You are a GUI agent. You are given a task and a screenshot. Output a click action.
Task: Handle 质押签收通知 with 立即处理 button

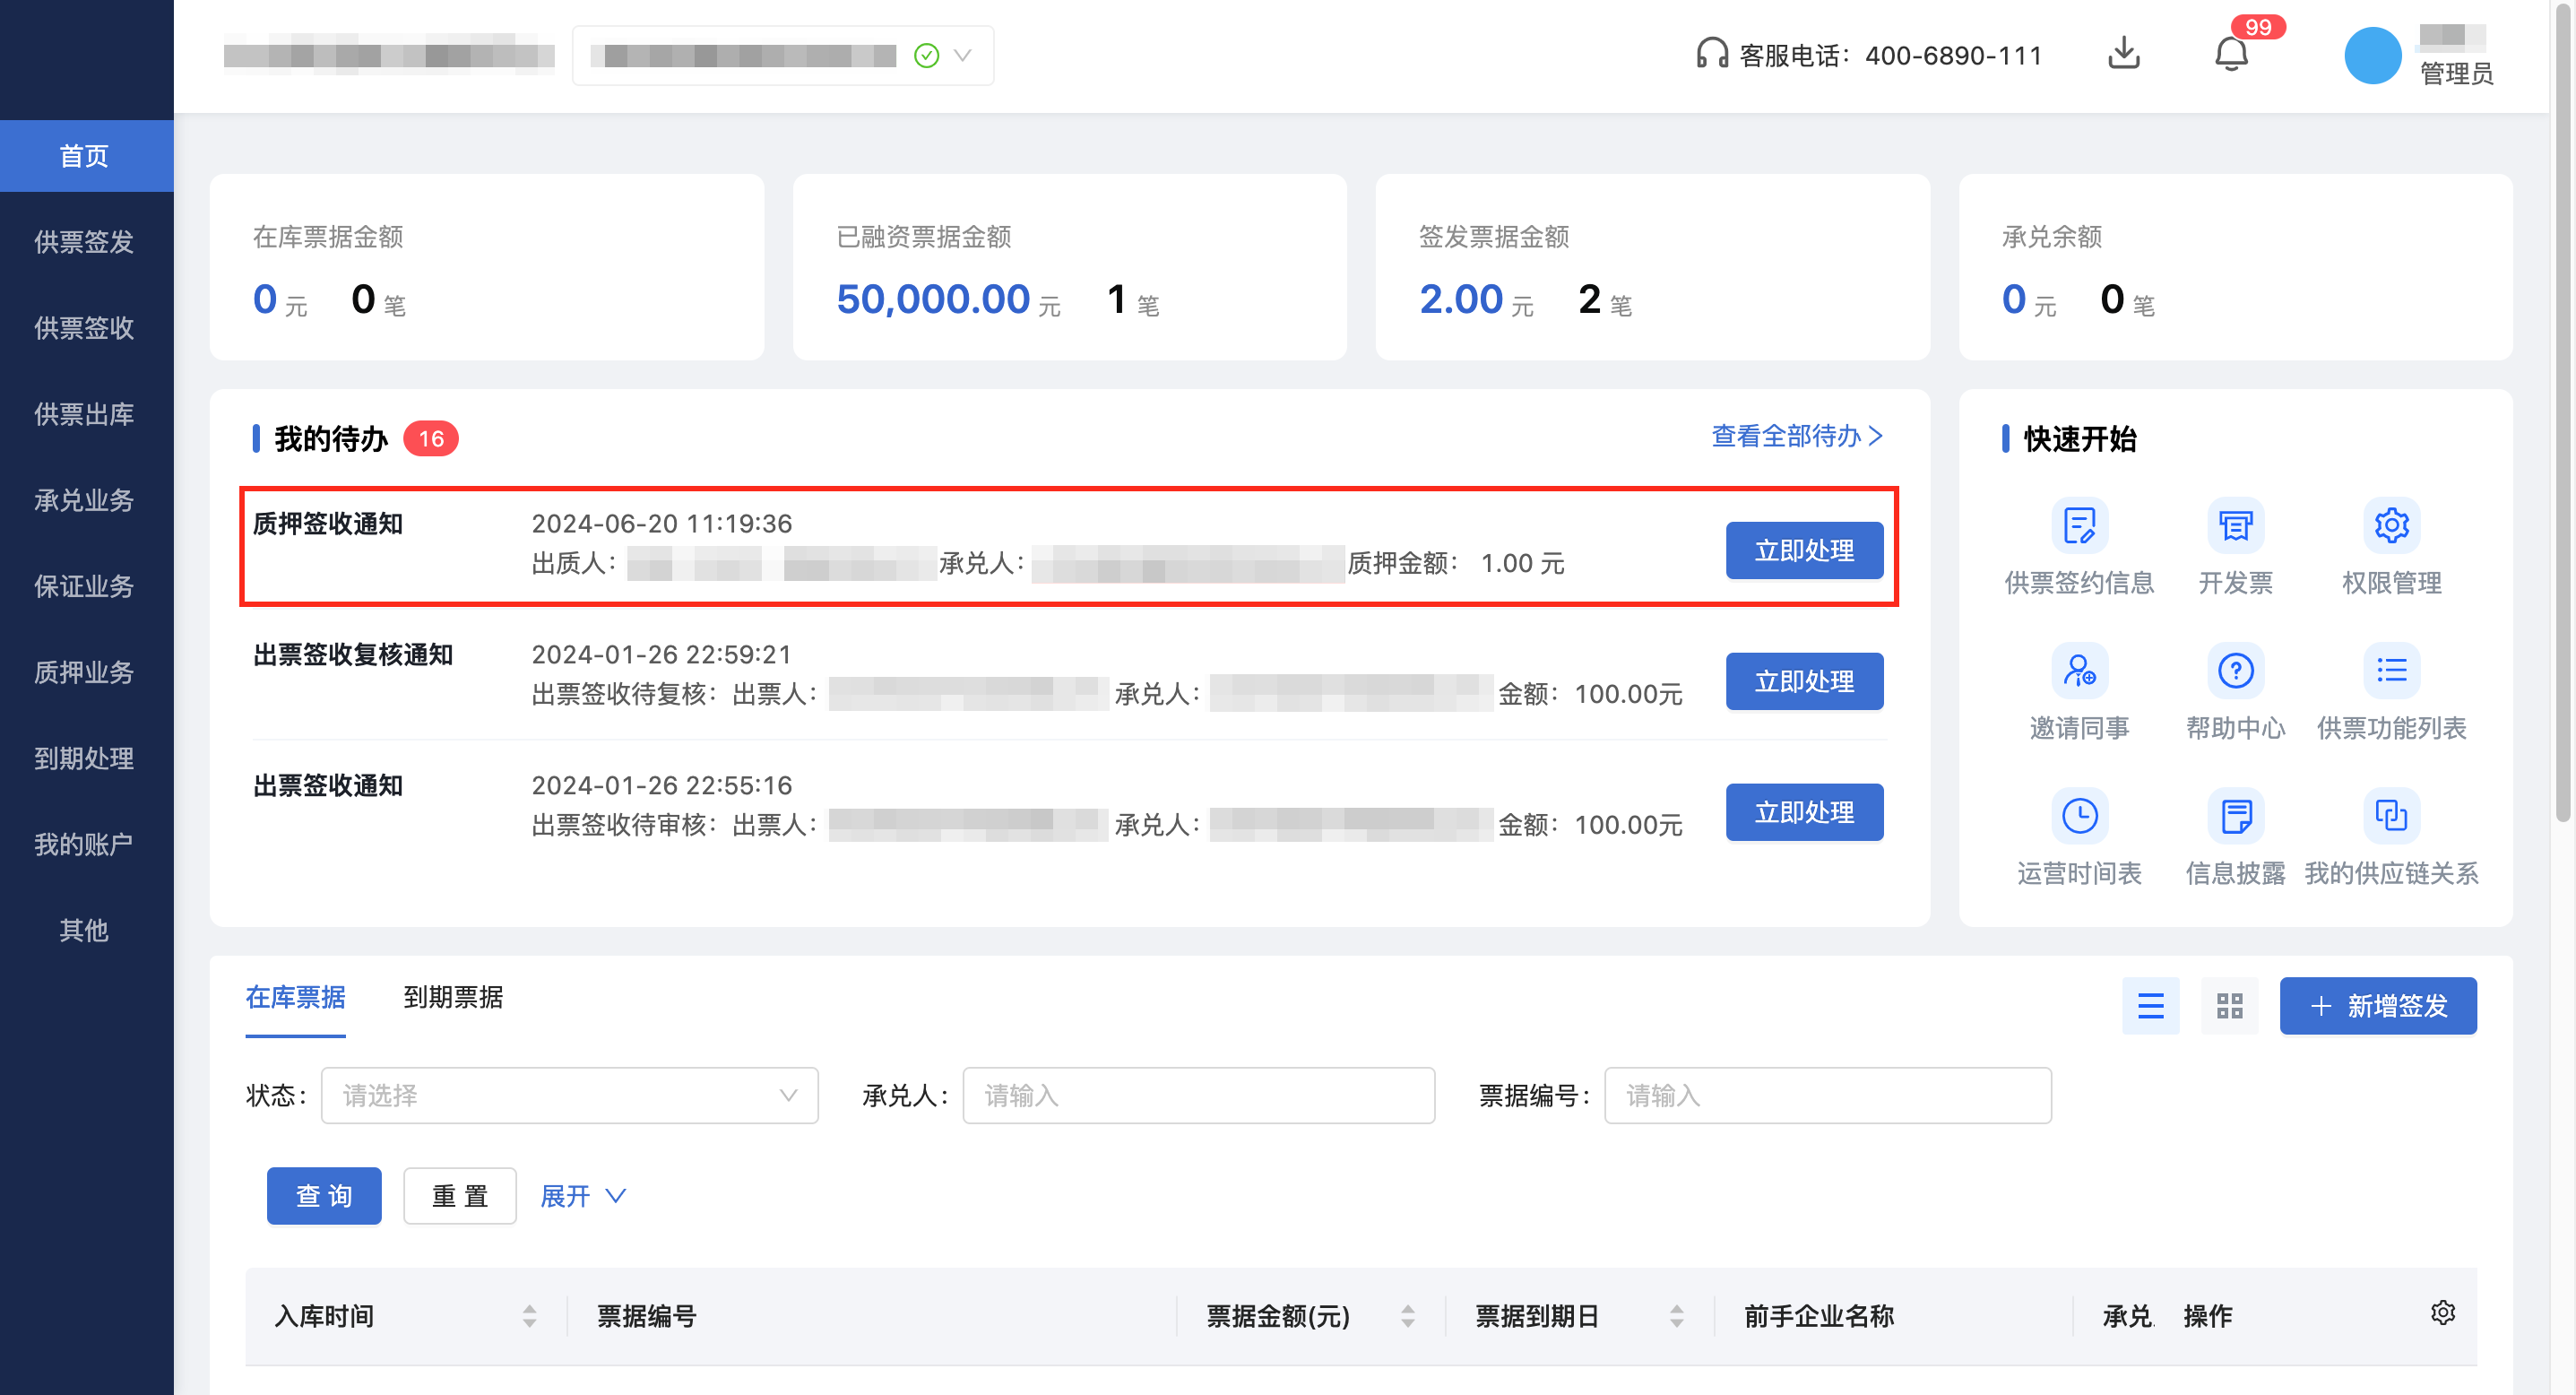pos(1803,550)
